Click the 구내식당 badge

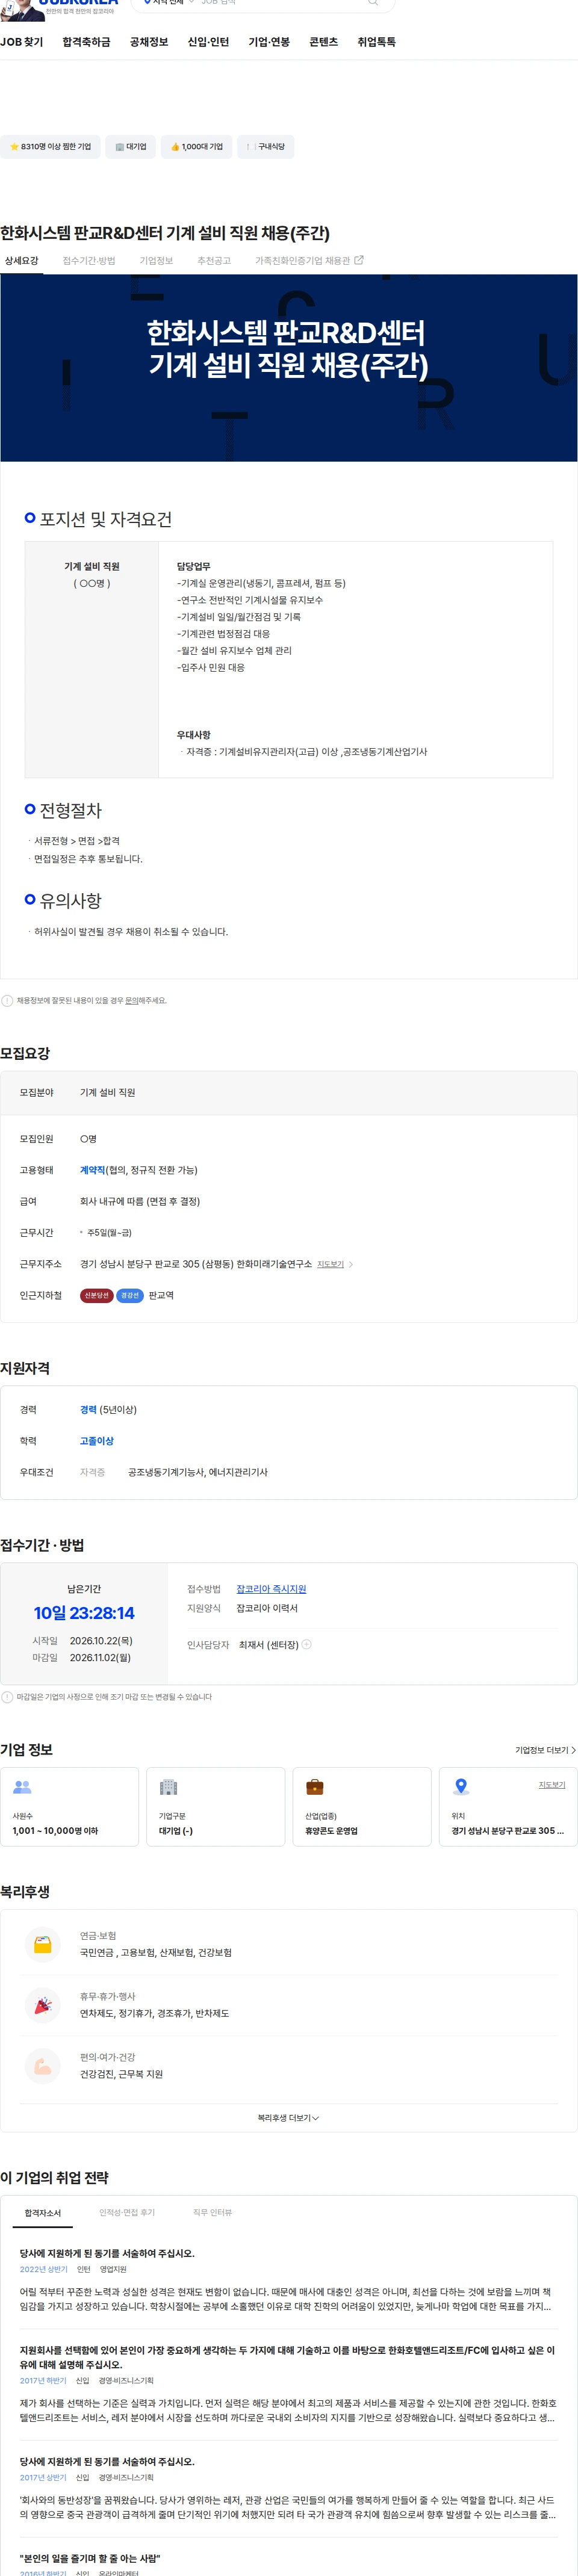pos(265,147)
